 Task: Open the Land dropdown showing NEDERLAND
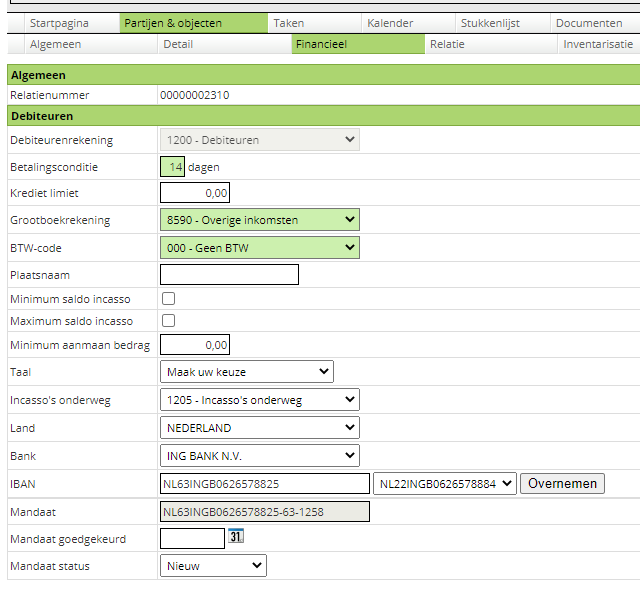click(x=259, y=428)
